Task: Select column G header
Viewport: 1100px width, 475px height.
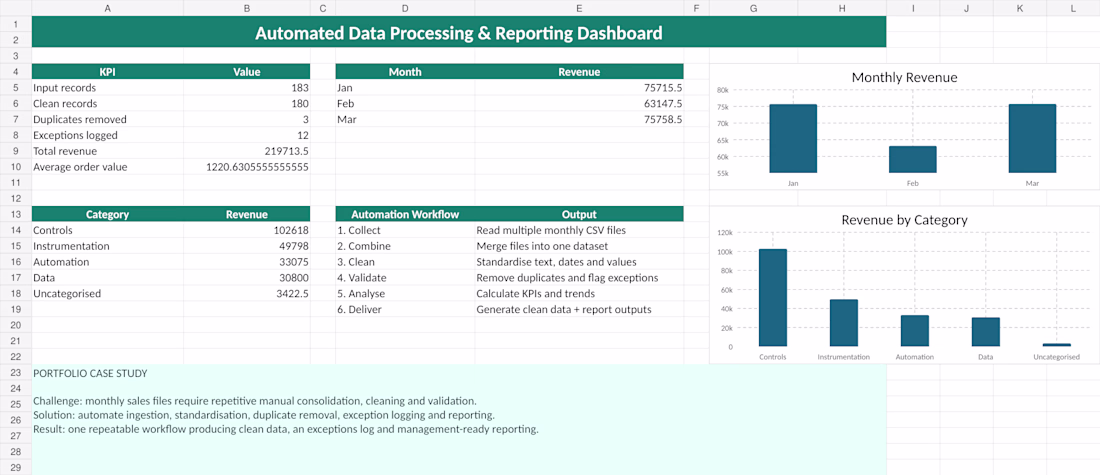Action: (753, 8)
